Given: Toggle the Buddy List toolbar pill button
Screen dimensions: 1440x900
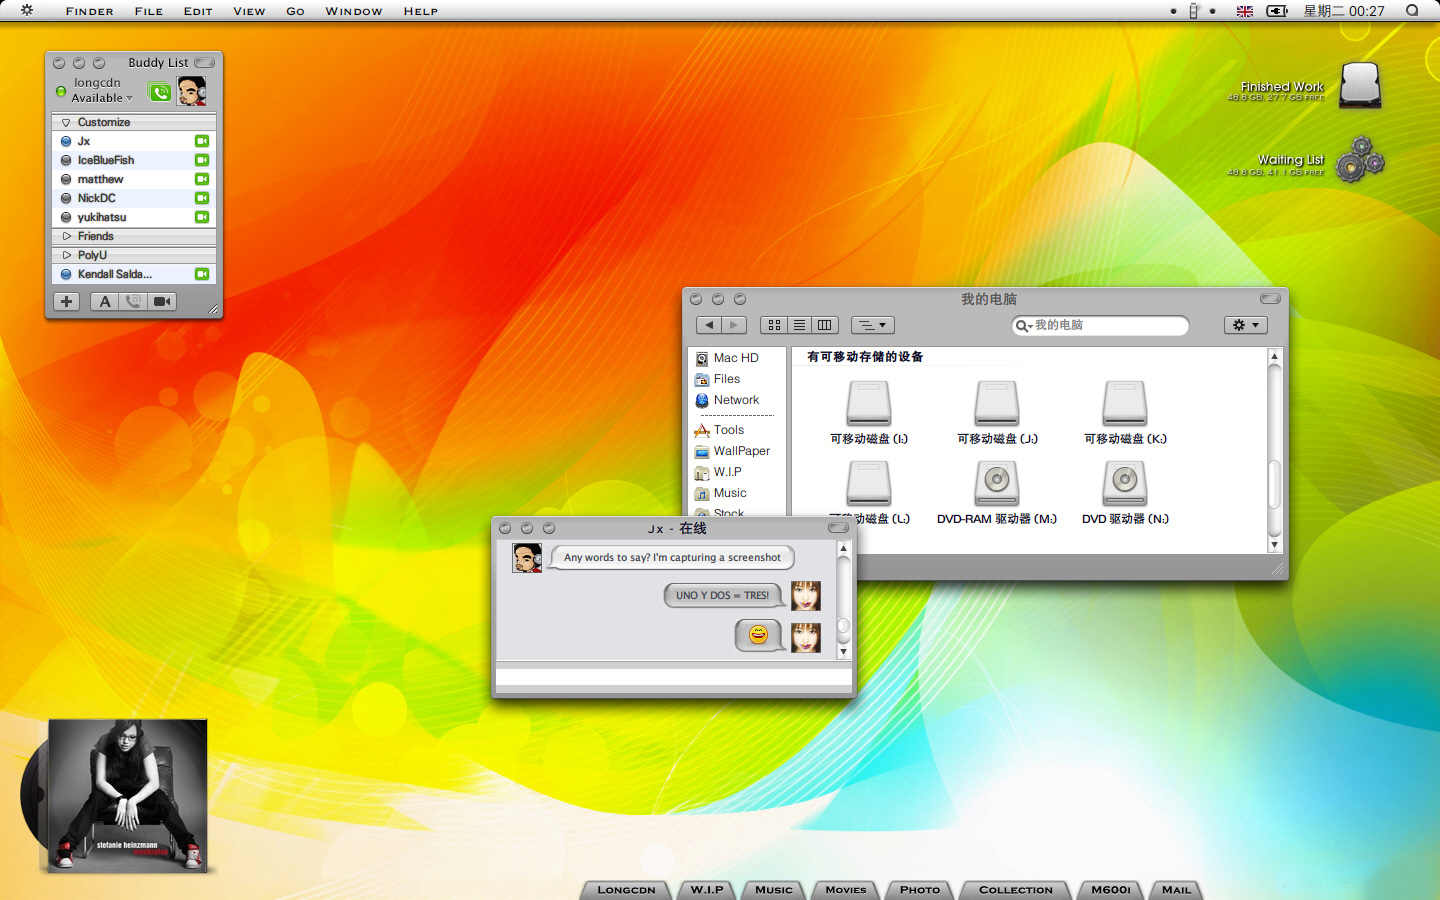Looking at the screenshot, I should click(x=204, y=62).
